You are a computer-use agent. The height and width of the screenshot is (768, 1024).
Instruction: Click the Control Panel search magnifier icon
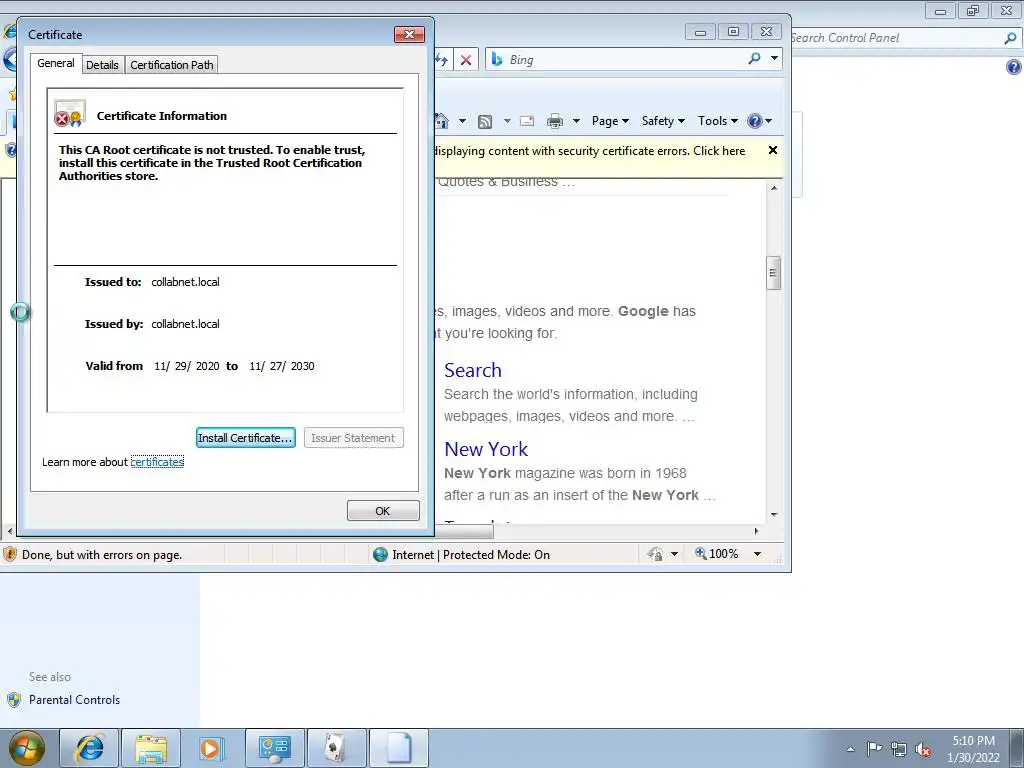click(1010, 38)
